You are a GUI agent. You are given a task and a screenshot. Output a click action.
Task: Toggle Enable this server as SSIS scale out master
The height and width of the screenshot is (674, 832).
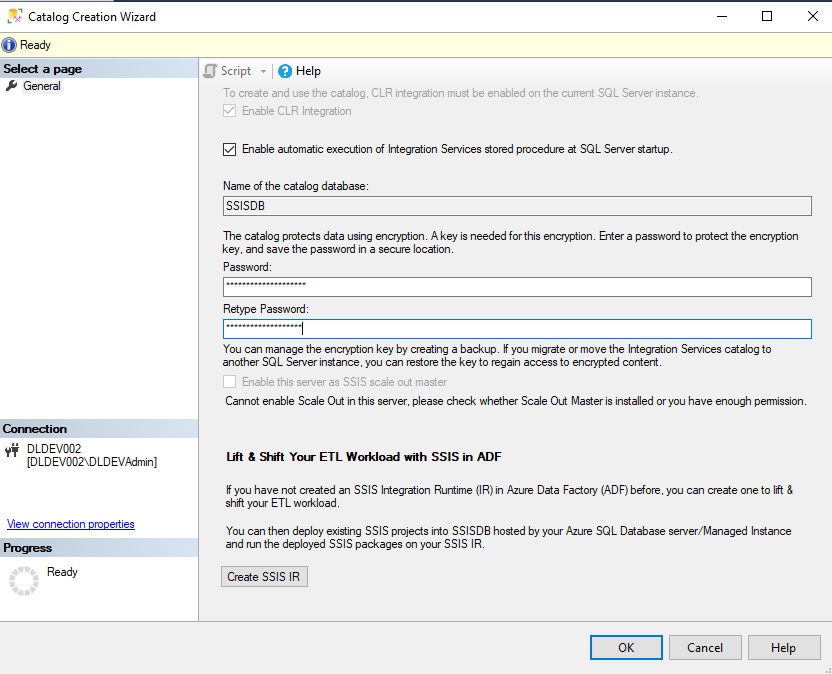pos(229,382)
